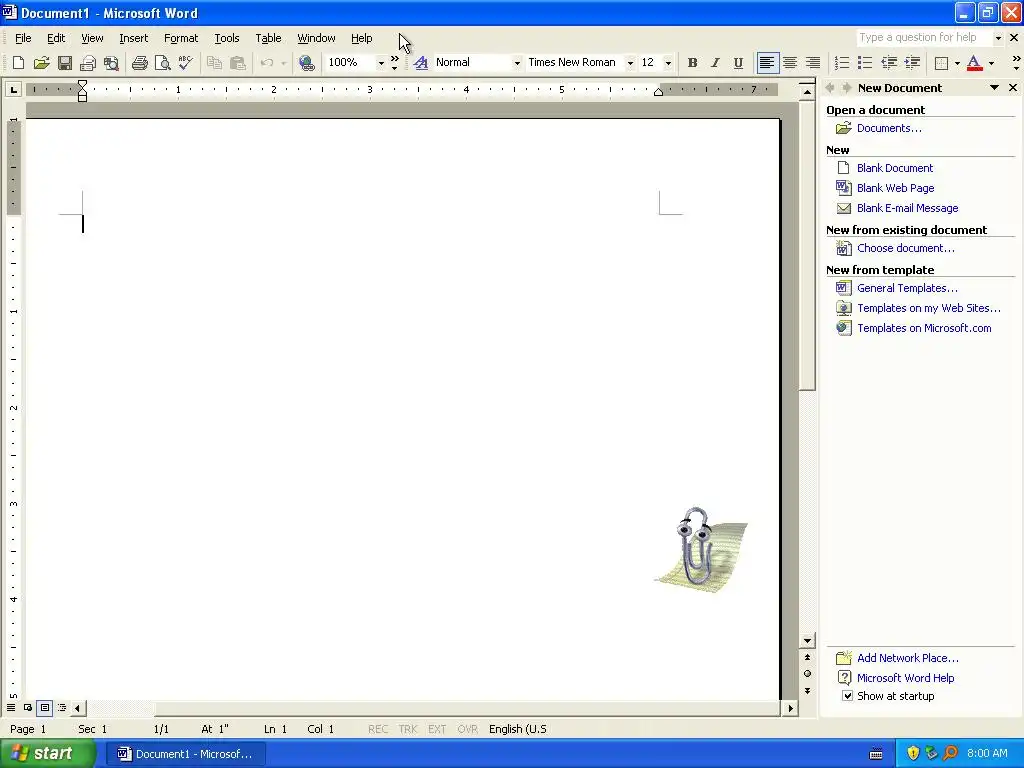Image resolution: width=1024 pixels, height=768 pixels.
Task: Open the Styles and Formatting pane icon
Action: pyautogui.click(x=421, y=63)
